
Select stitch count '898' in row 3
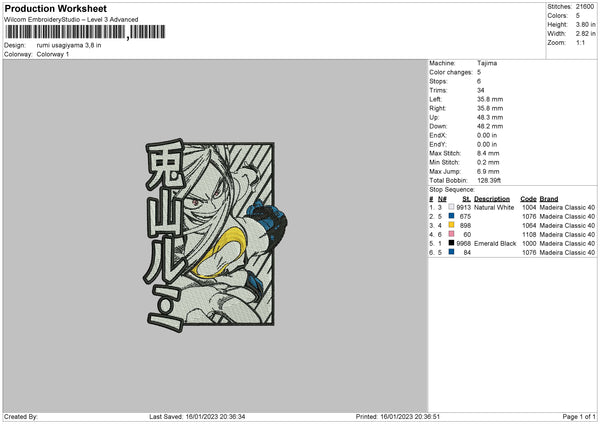pyautogui.click(x=465, y=225)
